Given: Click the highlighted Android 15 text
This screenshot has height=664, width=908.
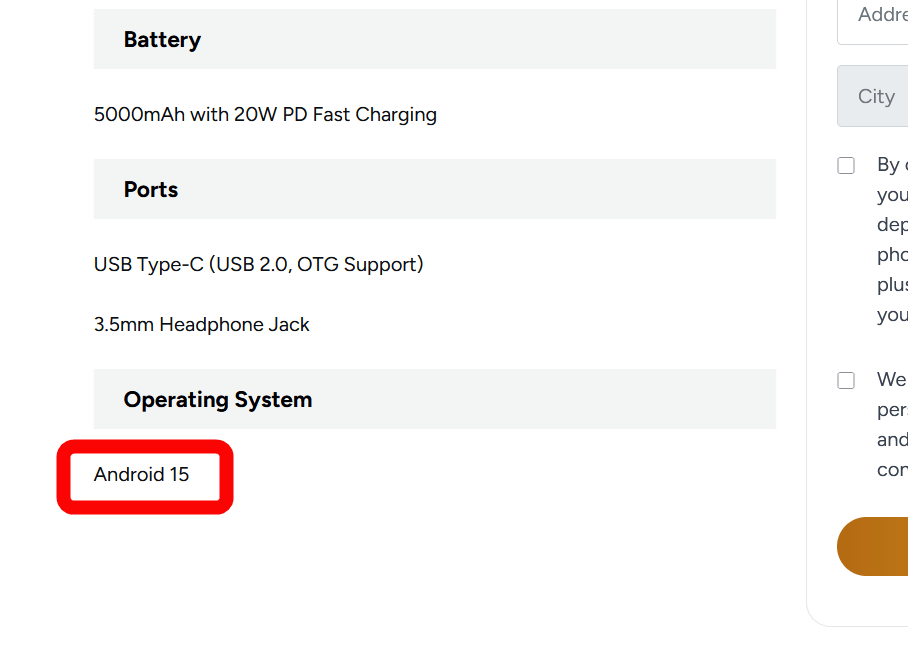Looking at the screenshot, I should coord(142,475).
